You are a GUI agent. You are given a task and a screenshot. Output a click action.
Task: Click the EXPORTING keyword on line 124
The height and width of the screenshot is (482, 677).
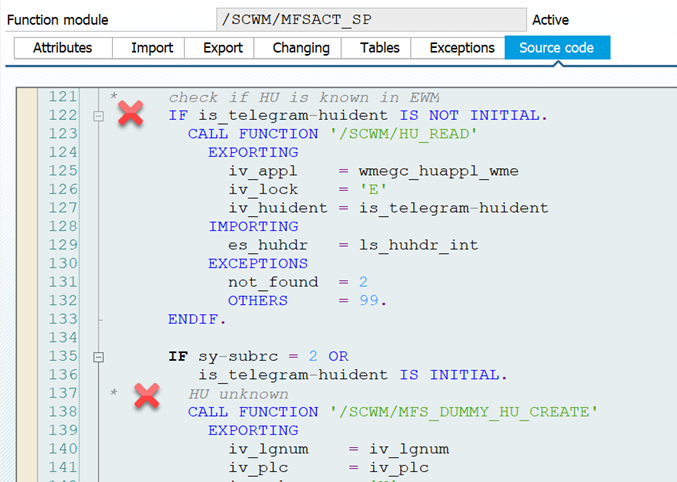[x=253, y=152]
